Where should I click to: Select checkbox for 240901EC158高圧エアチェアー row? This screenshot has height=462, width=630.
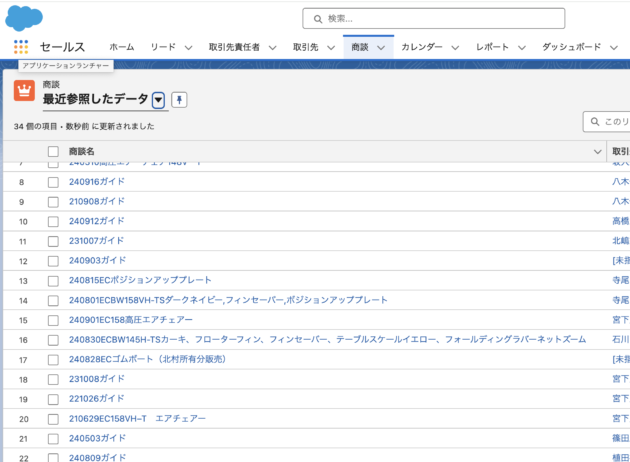pos(53,320)
